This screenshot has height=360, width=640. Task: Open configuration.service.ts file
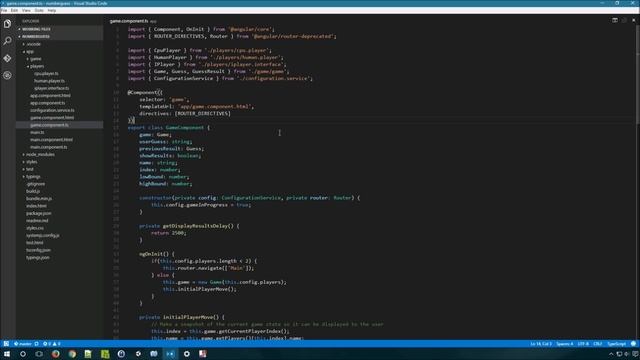tap(52, 110)
